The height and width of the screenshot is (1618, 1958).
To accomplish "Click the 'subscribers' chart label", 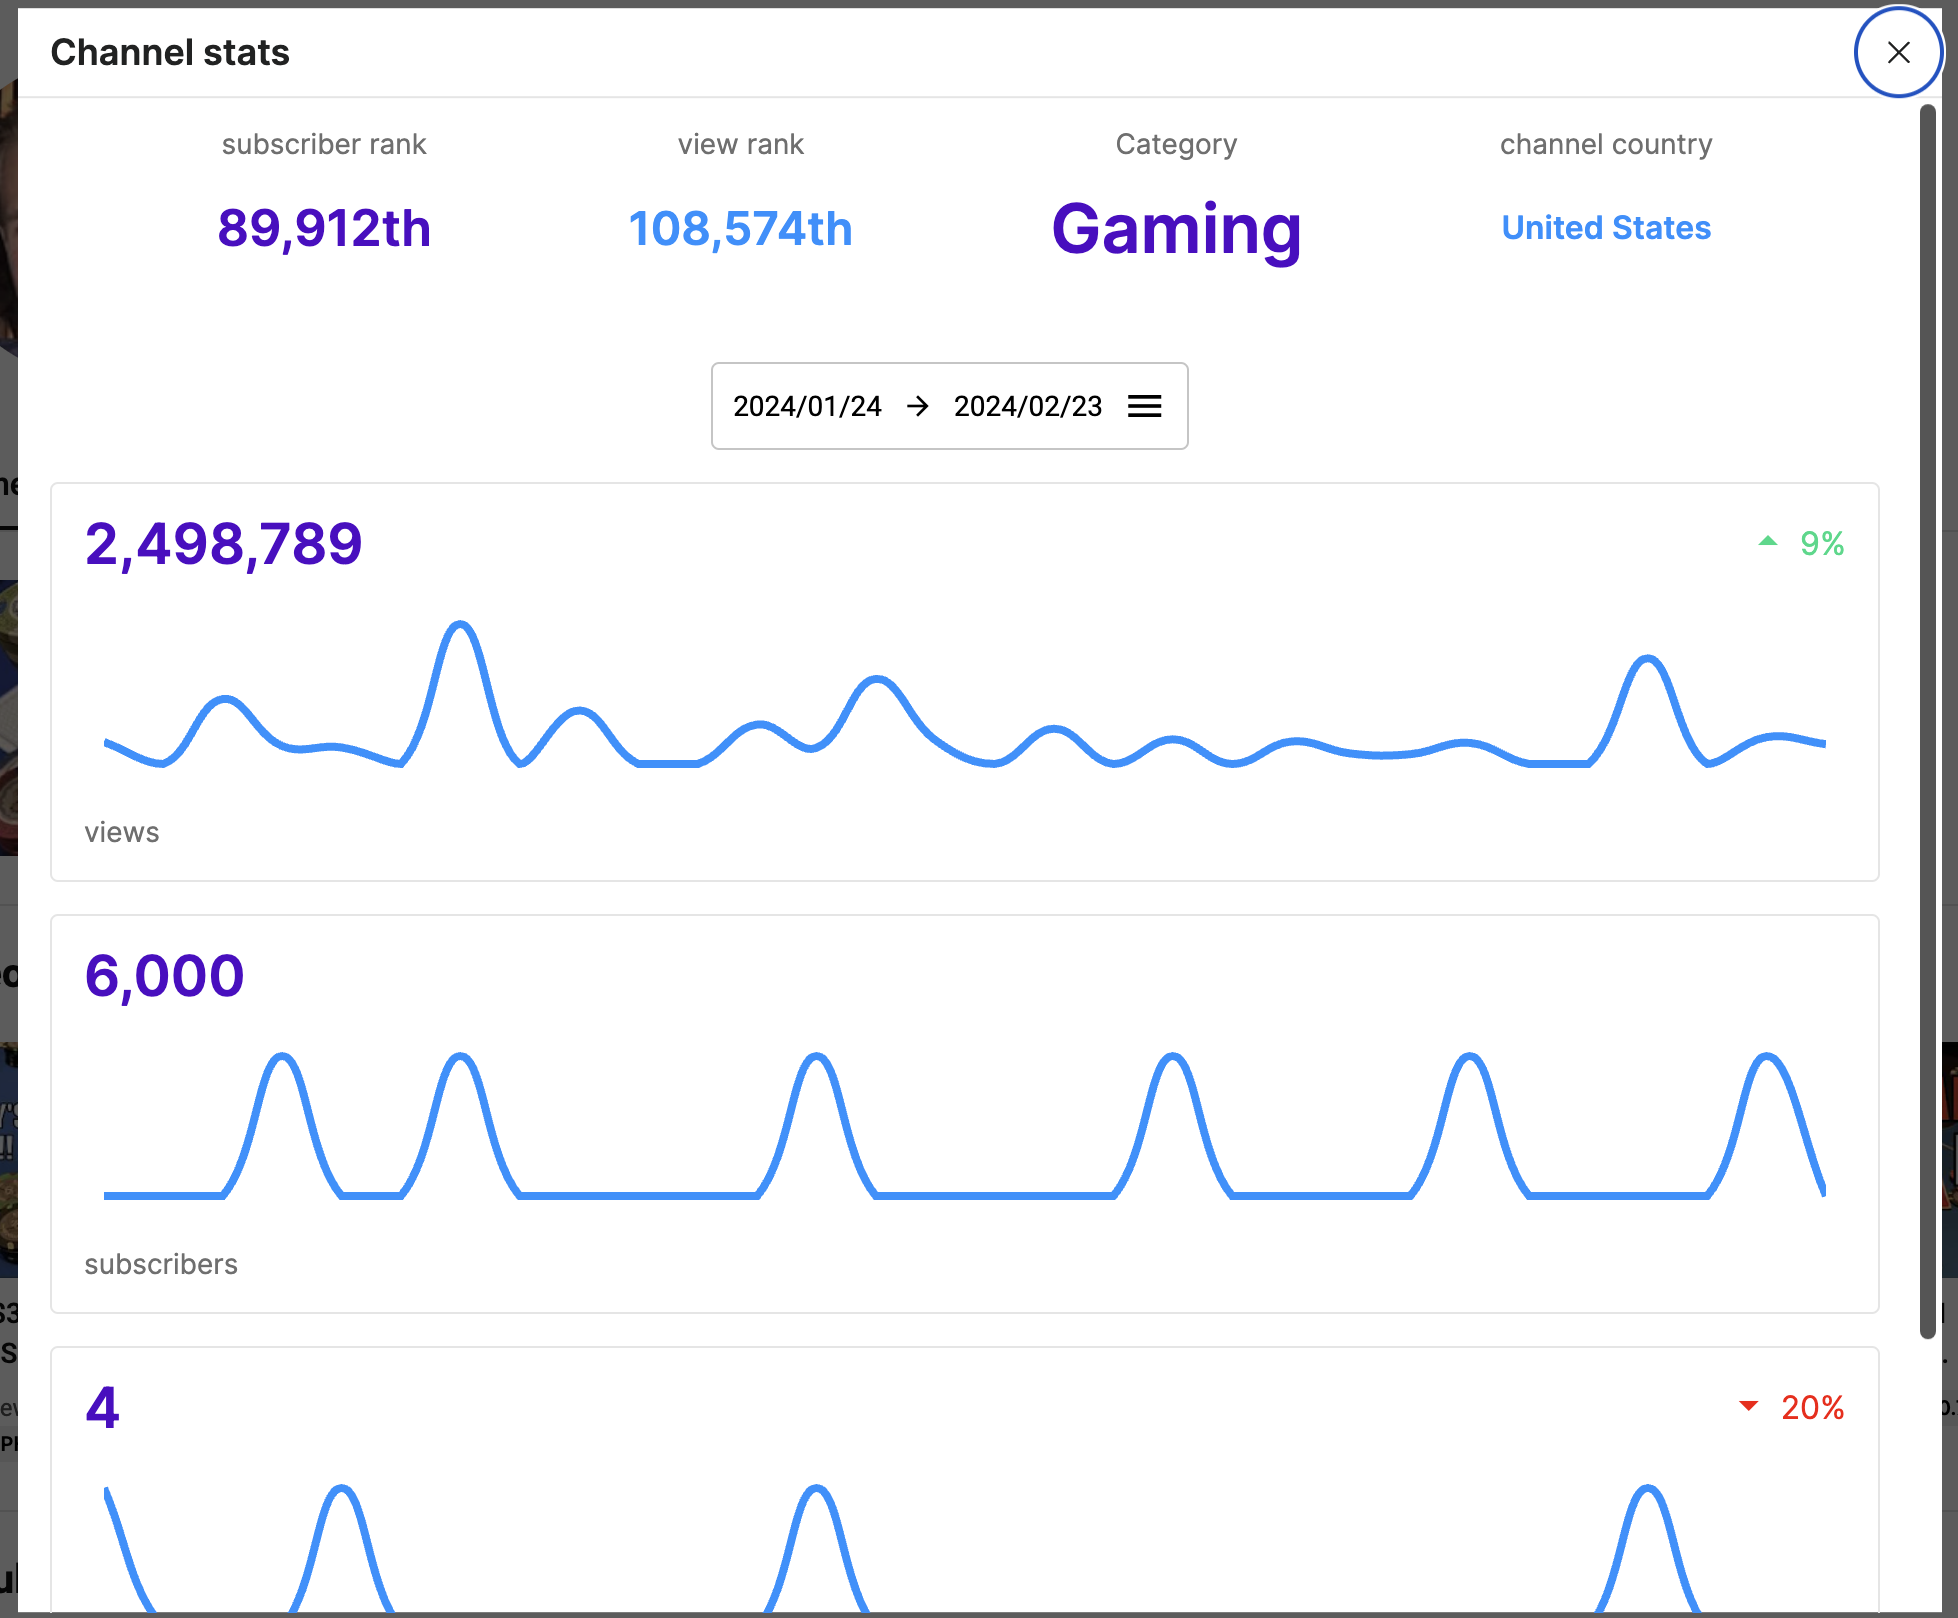I will 161,1264.
